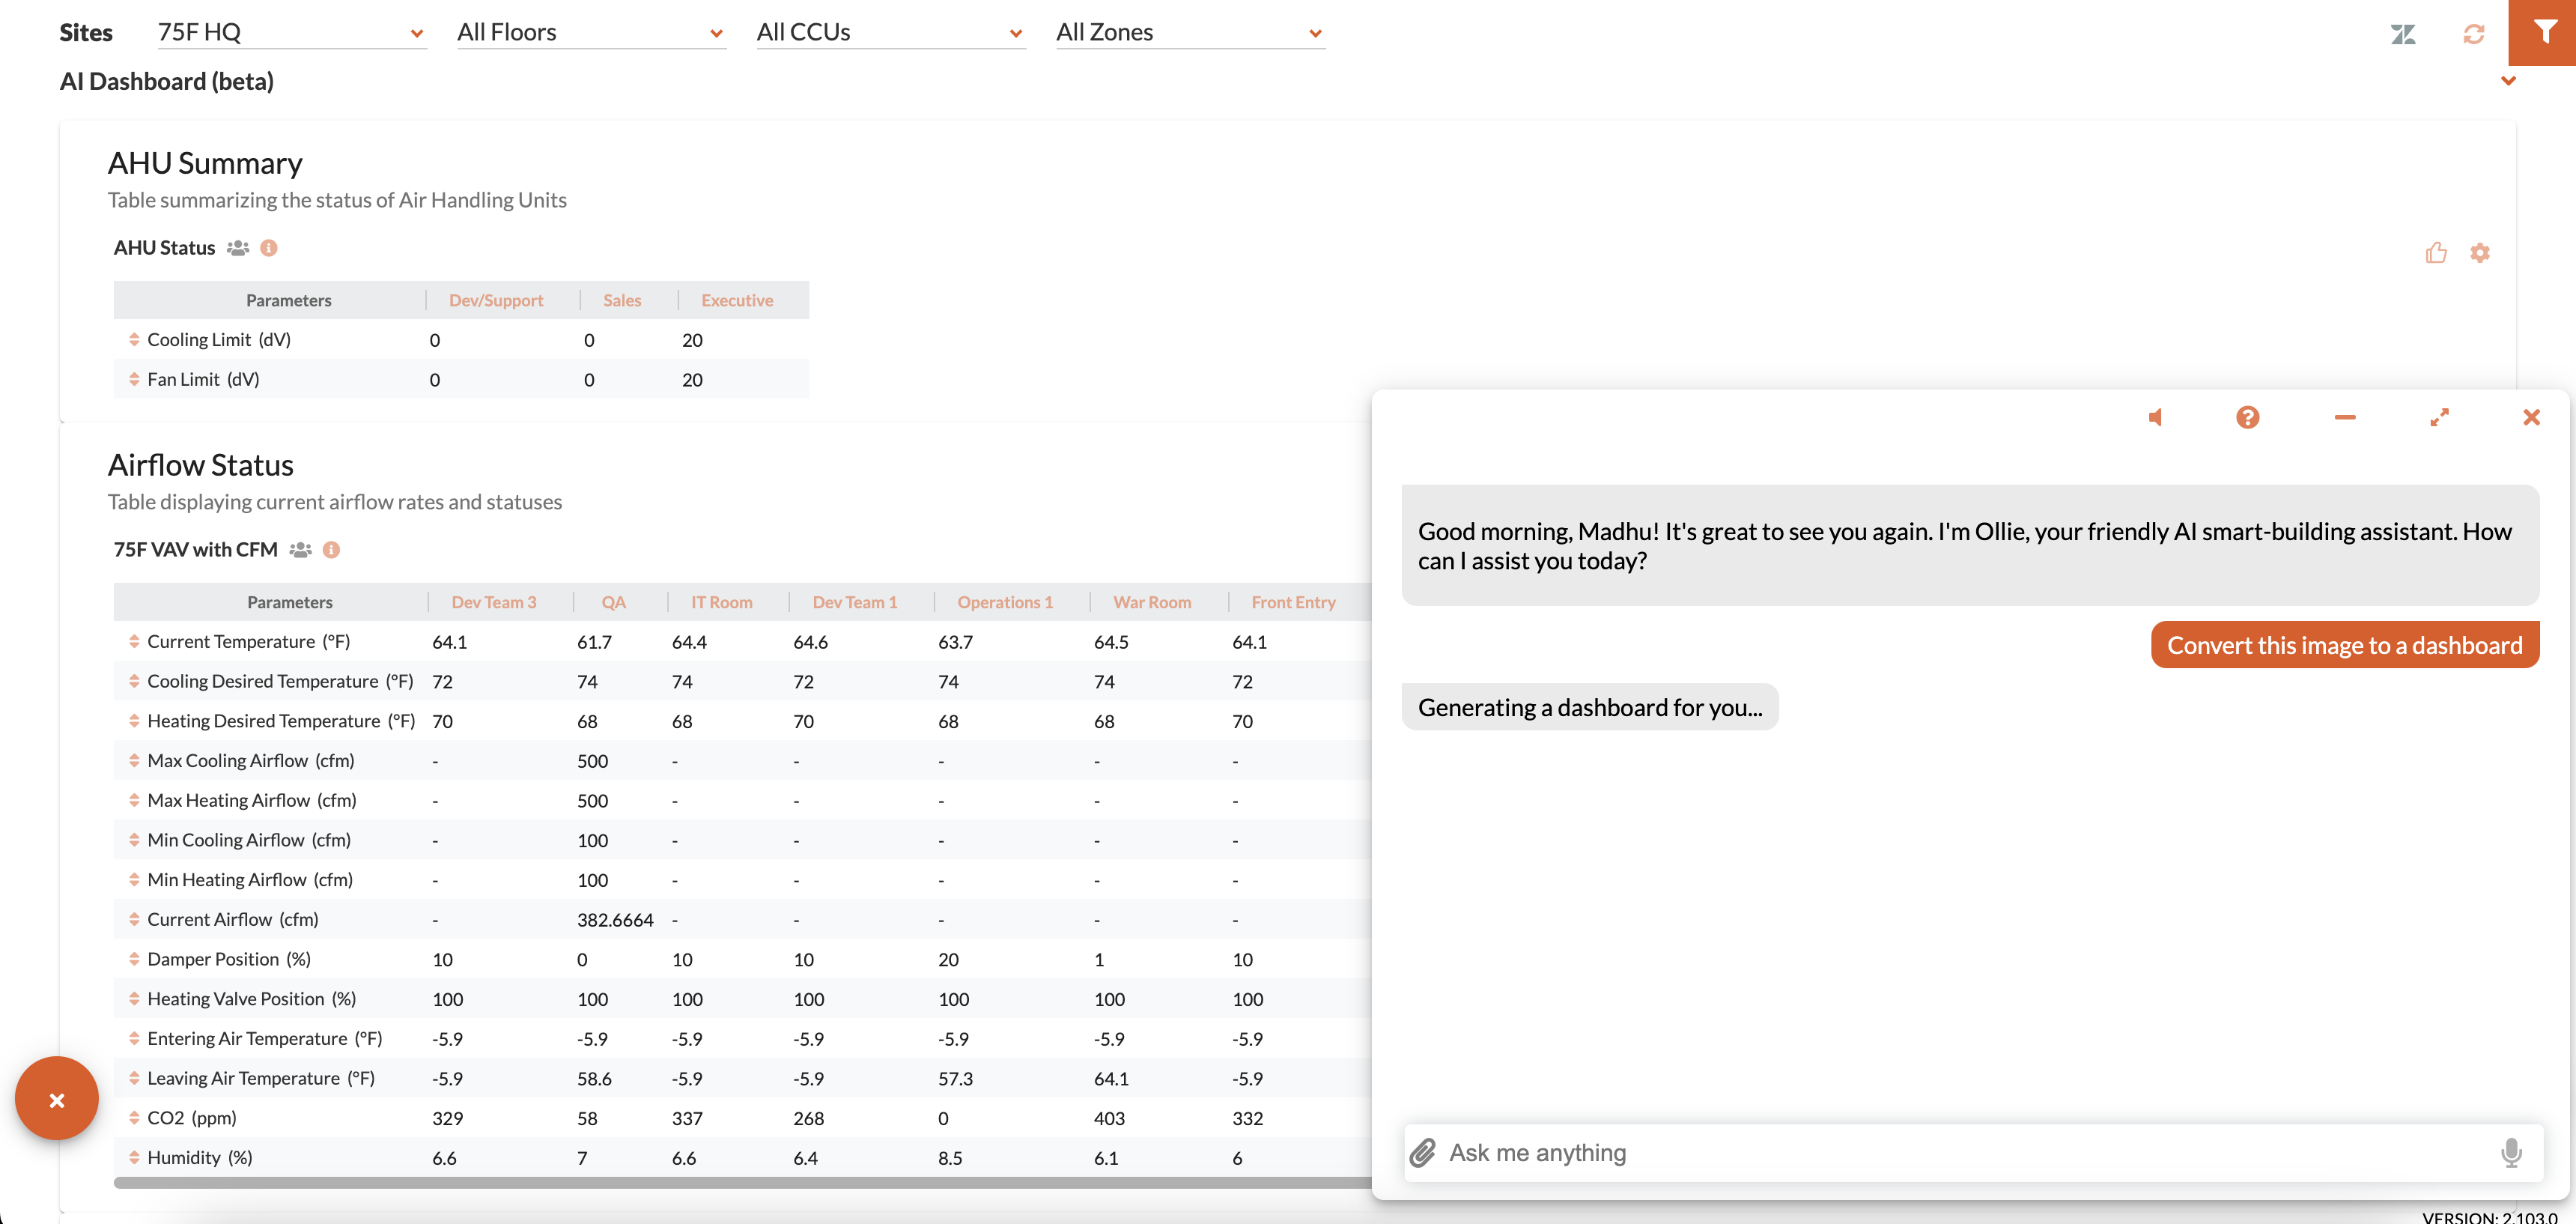Open the Sales column header link

[x=622, y=300]
